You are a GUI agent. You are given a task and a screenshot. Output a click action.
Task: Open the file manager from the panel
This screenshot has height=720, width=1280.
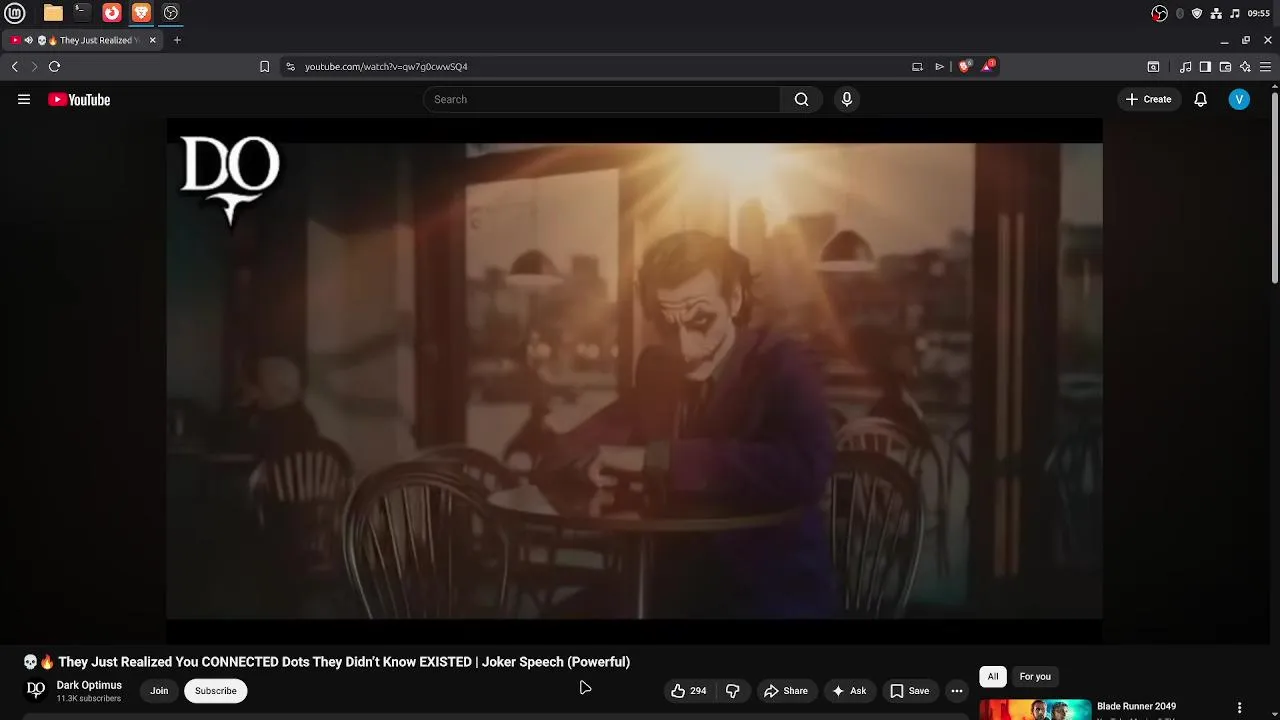coord(53,13)
